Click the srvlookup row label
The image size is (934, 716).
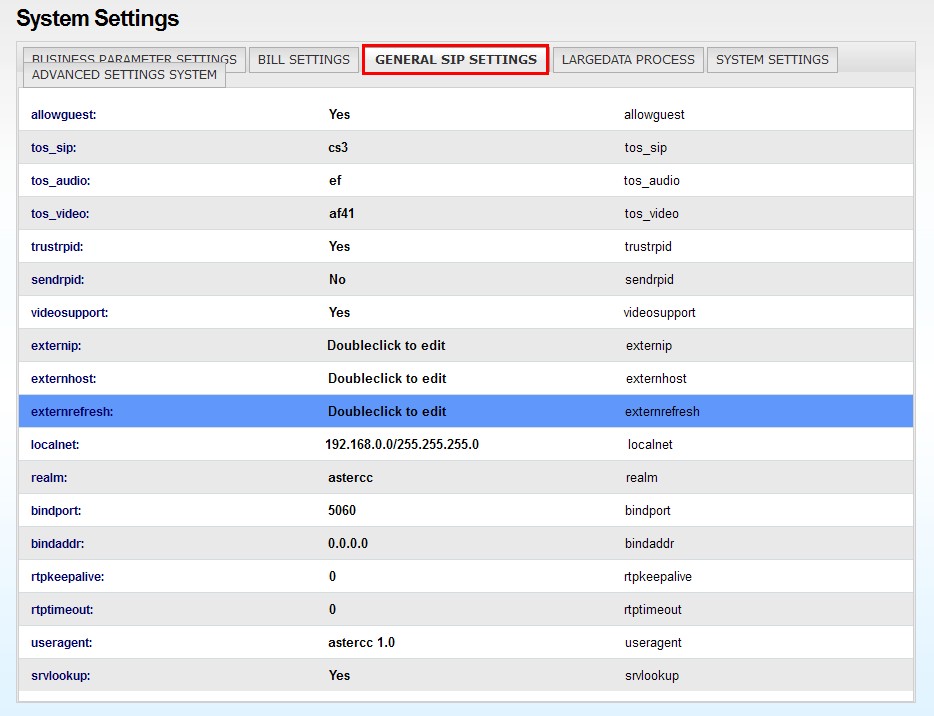click(x=61, y=675)
